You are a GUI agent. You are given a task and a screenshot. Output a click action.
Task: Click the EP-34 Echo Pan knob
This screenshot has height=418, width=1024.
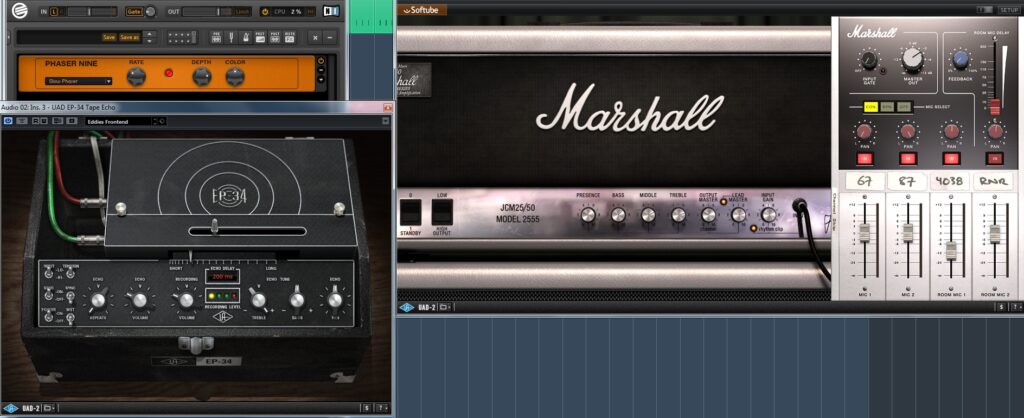coord(335,300)
